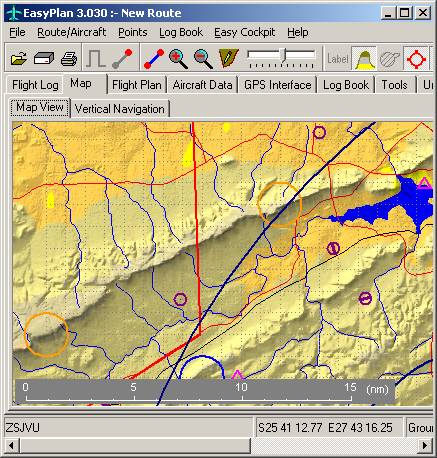
Task: Click the pencil edit map icon
Action: 229,58
